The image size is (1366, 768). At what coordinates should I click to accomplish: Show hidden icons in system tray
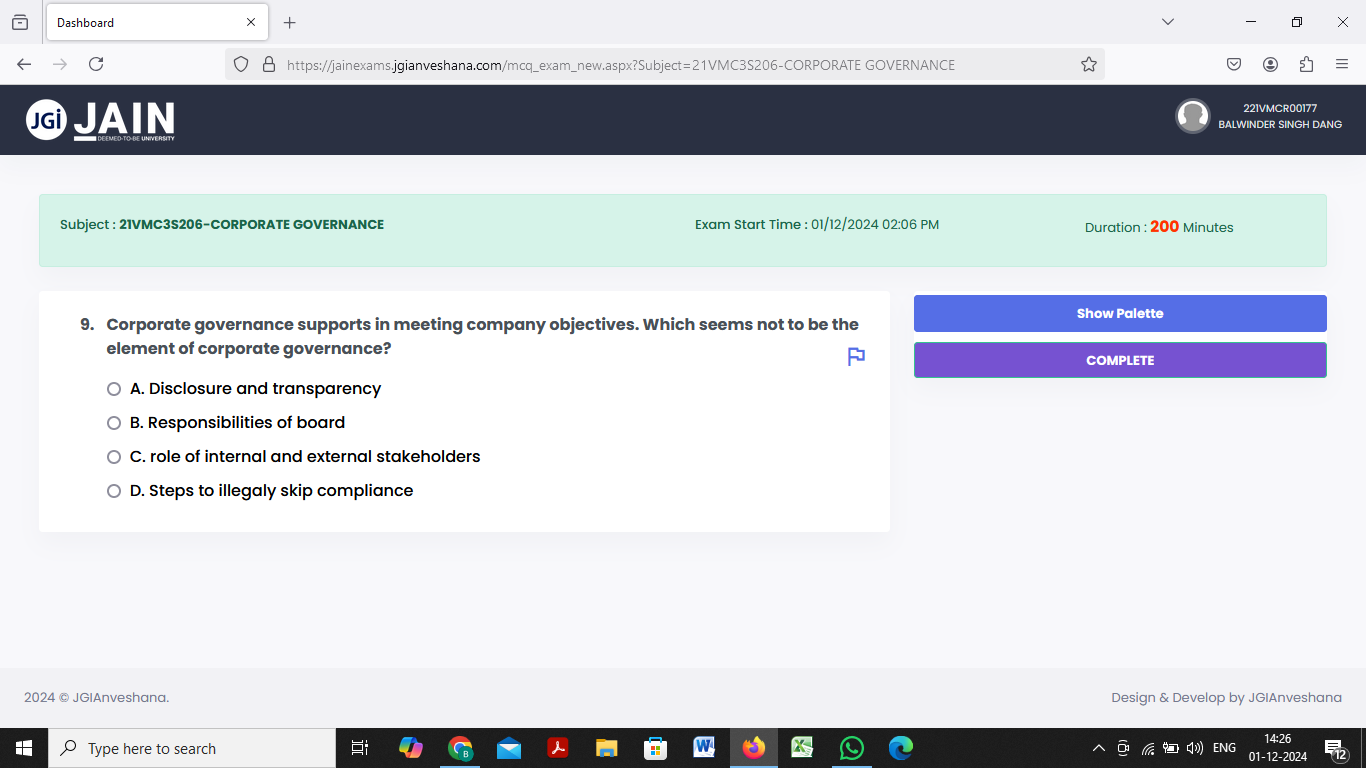(x=1098, y=747)
